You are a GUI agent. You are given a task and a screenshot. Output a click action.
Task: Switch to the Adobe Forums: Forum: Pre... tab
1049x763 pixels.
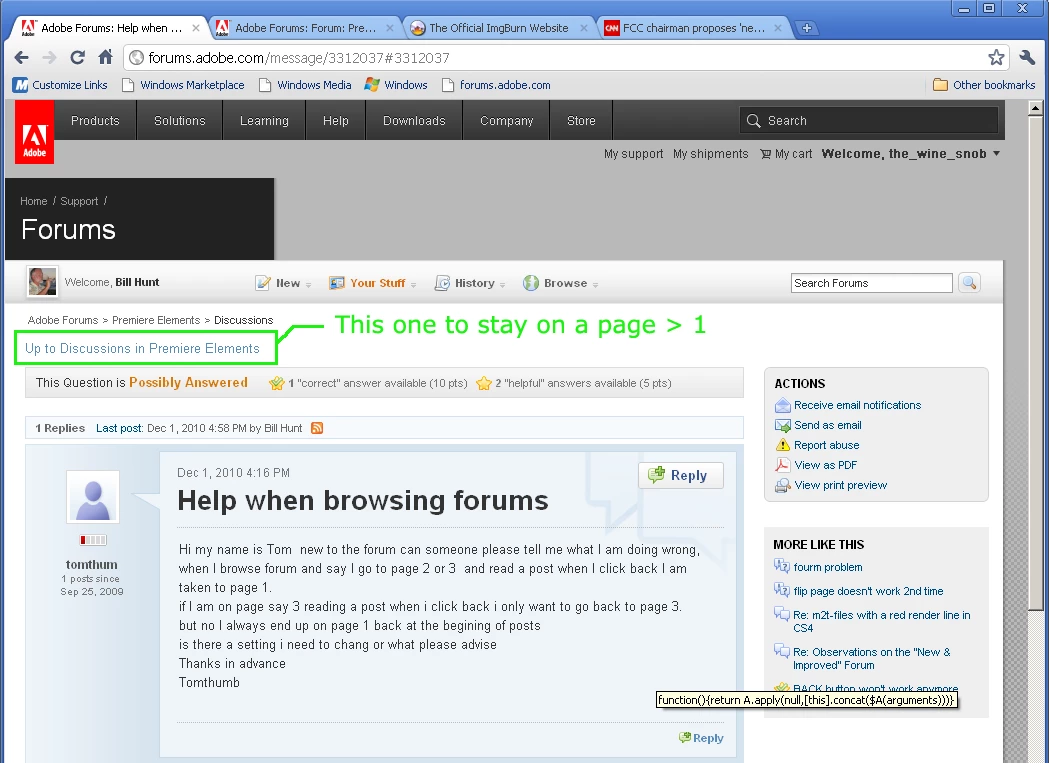point(304,28)
